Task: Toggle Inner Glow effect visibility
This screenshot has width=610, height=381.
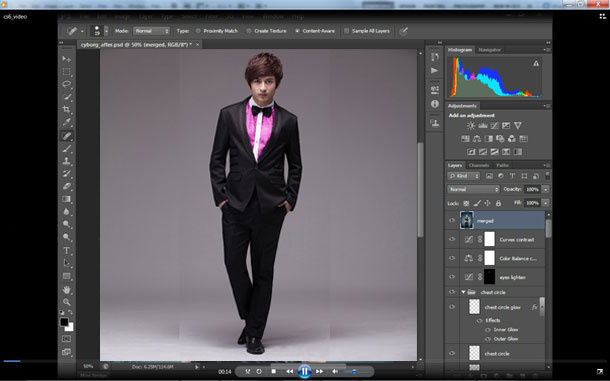Action: coord(487,330)
